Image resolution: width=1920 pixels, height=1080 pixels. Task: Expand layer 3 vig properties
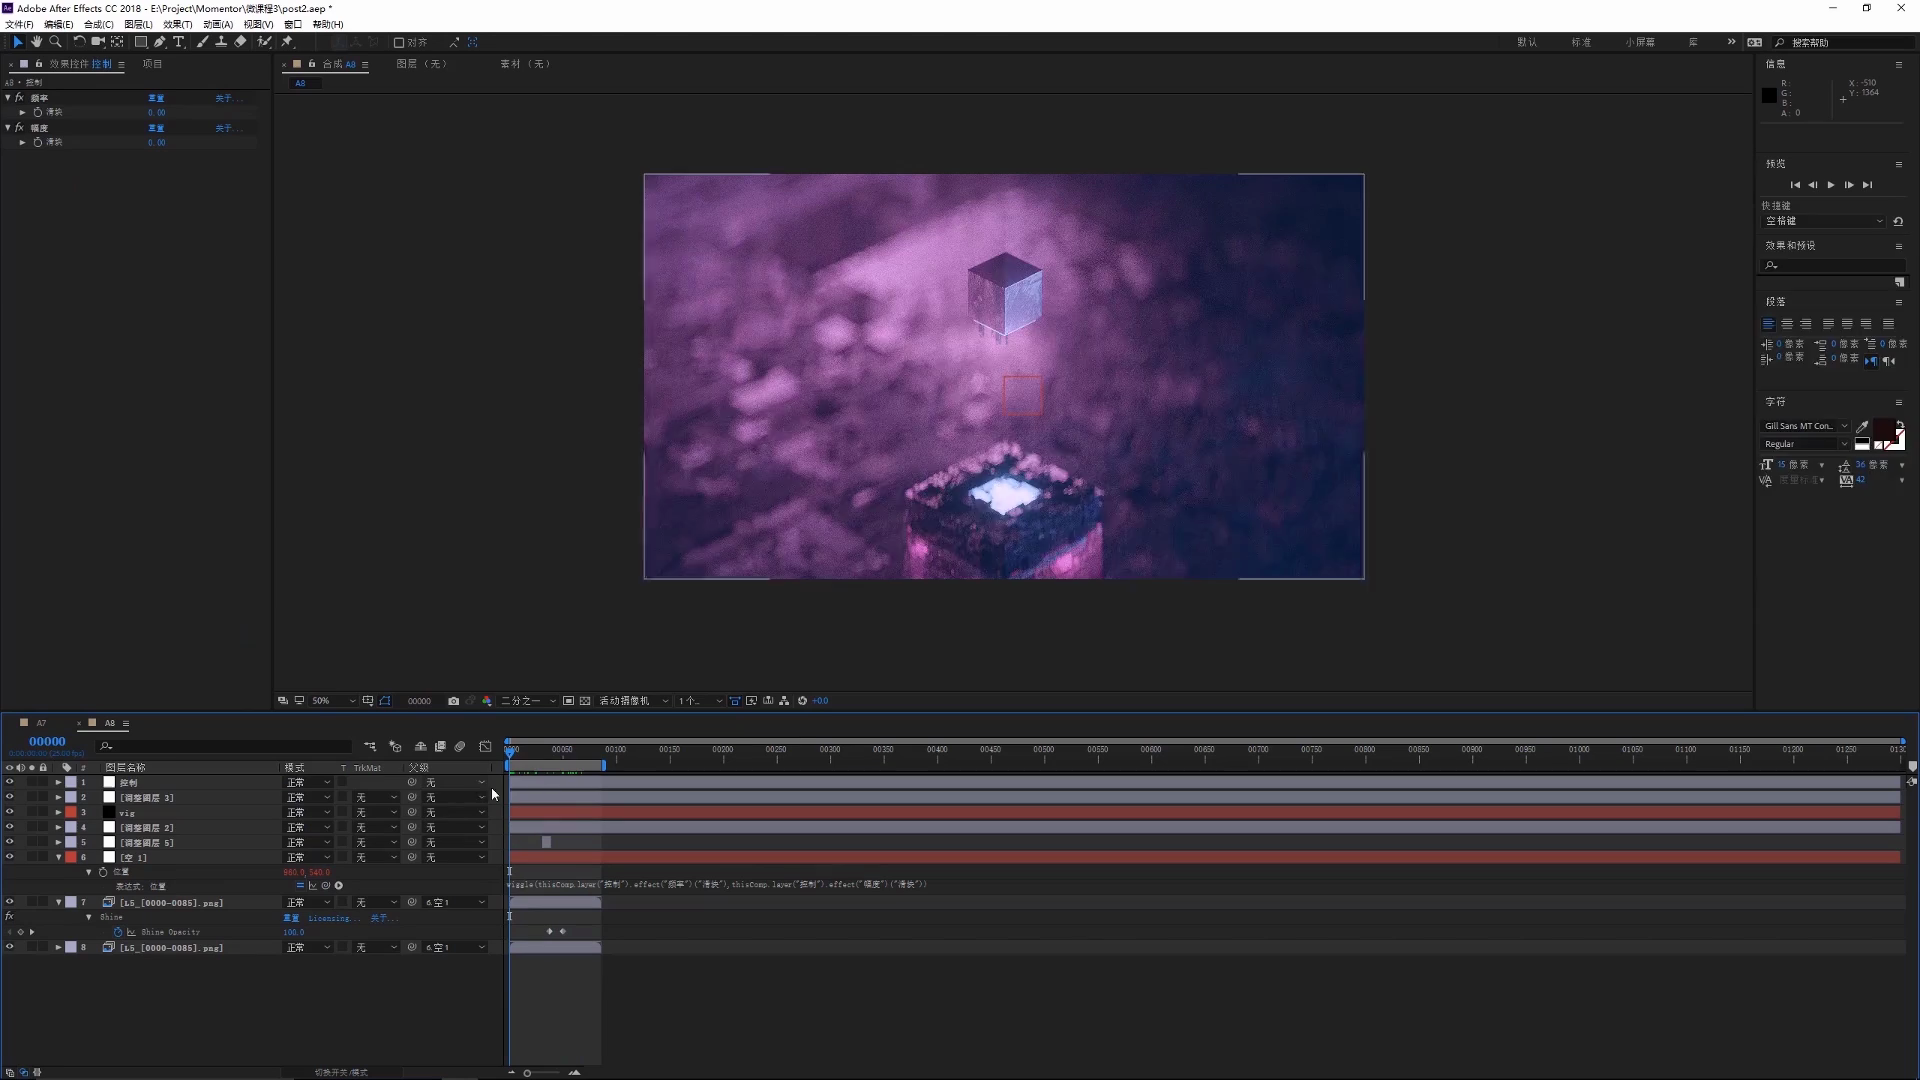(x=58, y=812)
